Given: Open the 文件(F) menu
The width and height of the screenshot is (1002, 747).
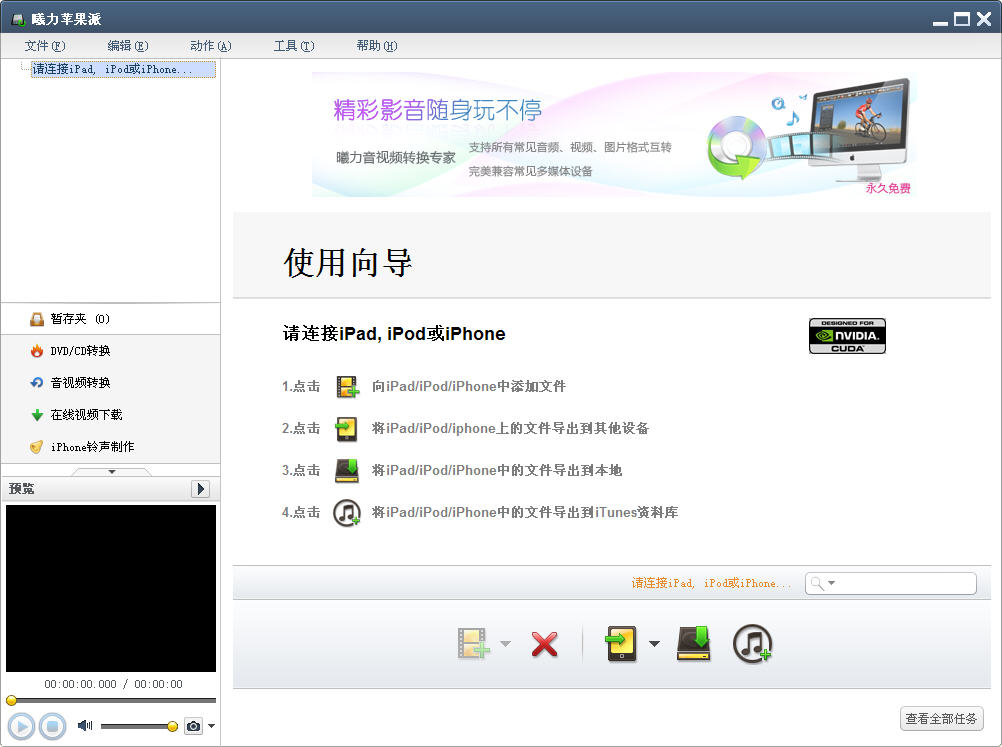Looking at the screenshot, I should 45,46.
